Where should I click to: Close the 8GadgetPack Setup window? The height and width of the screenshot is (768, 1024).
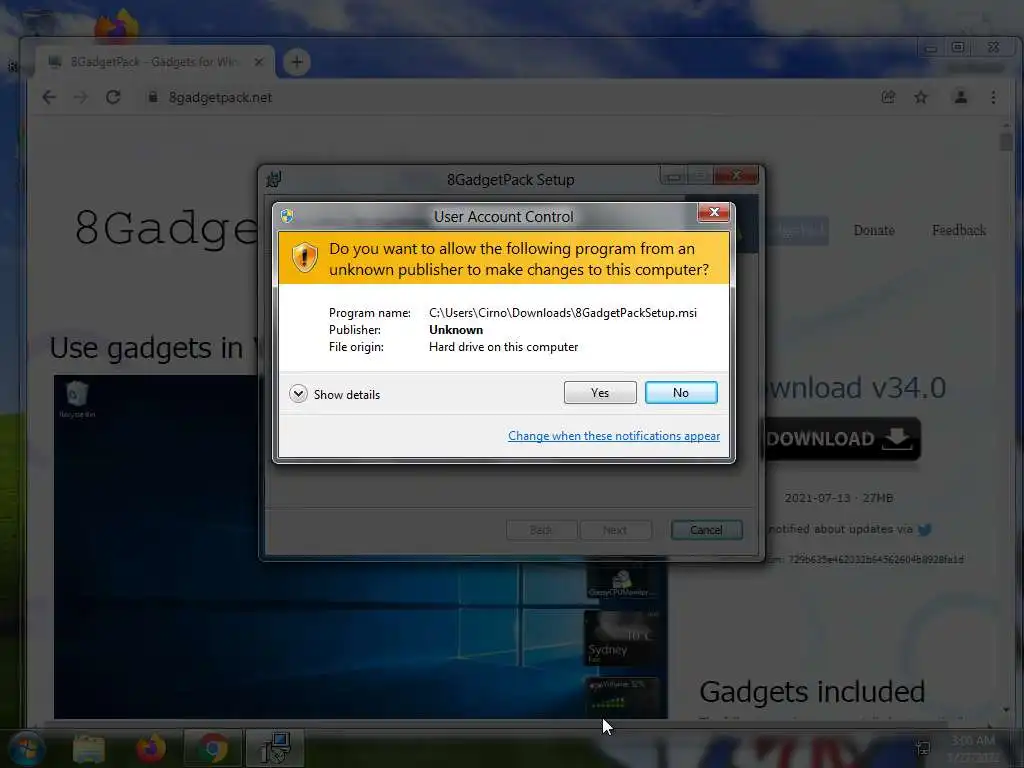click(736, 176)
